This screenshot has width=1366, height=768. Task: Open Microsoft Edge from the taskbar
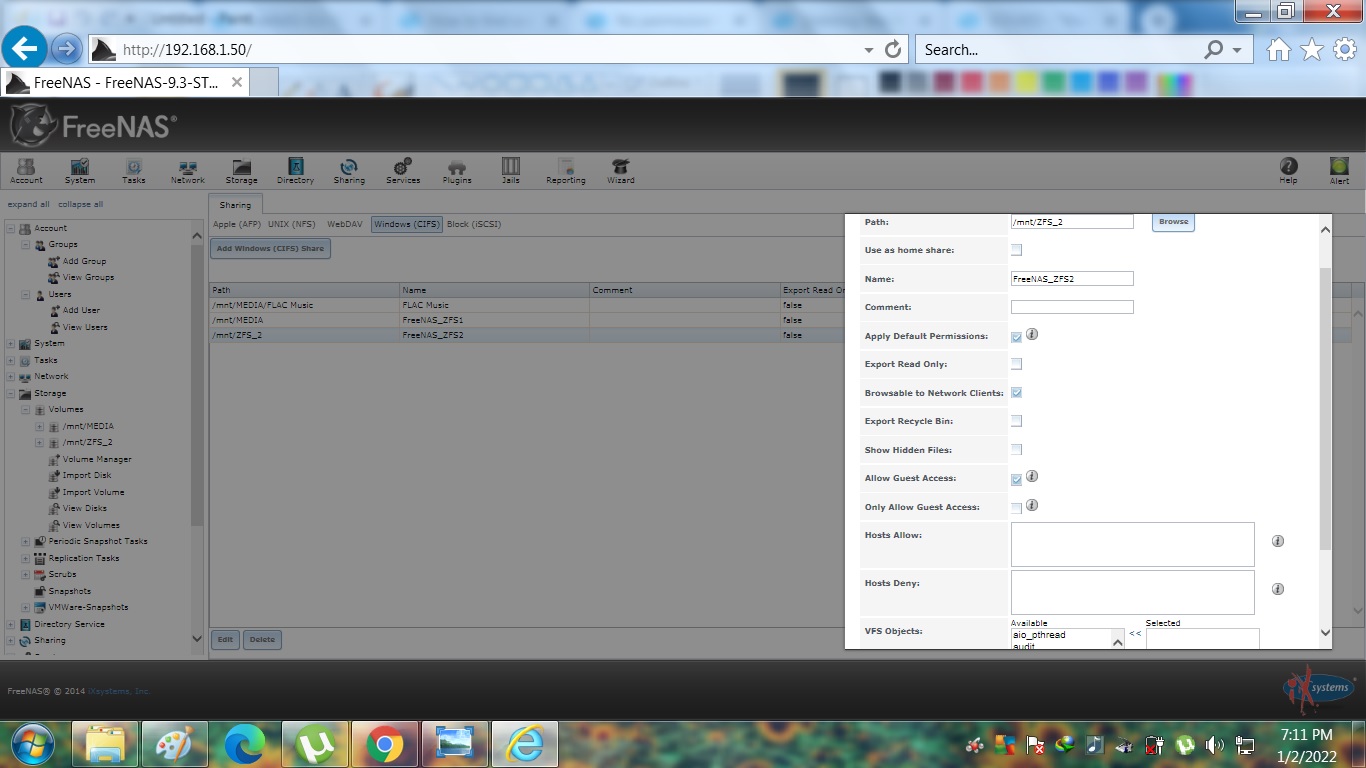point(245,744)
